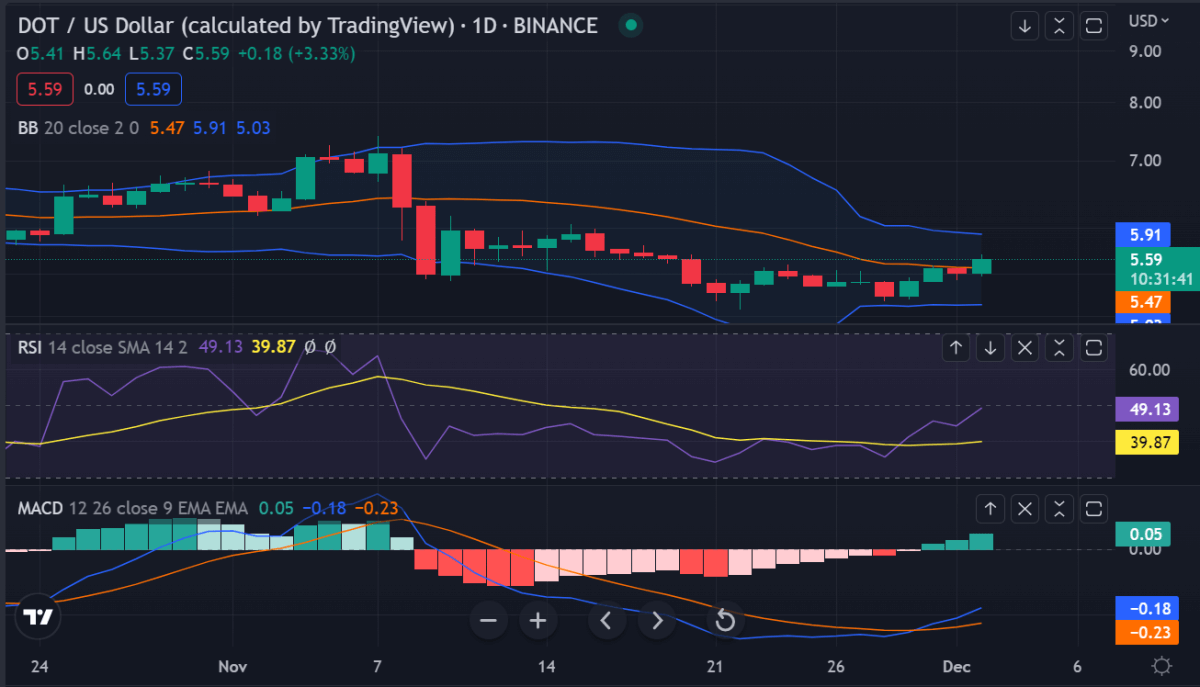Move the MACD pane up
Image resolution: width=1200 pixels, height=687 pixels.
pyautogui.click(x=990, y=509)
